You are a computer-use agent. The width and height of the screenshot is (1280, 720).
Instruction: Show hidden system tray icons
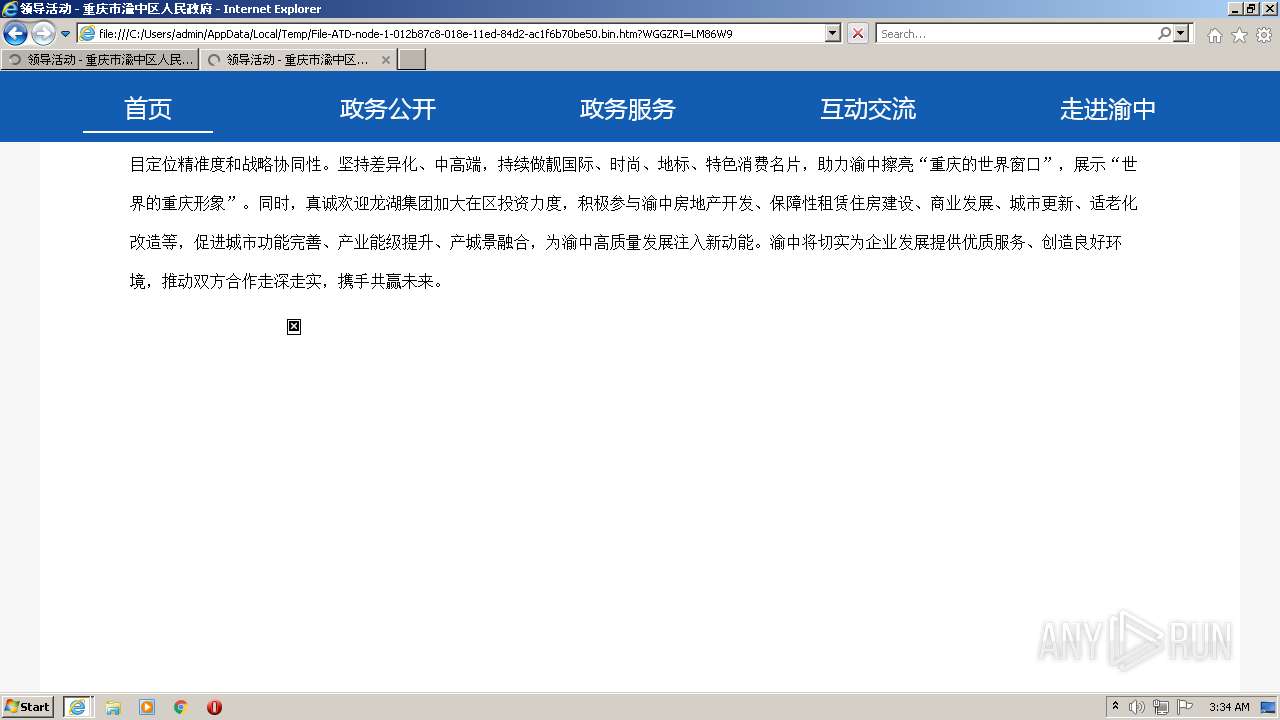(x=1116, y=707)
